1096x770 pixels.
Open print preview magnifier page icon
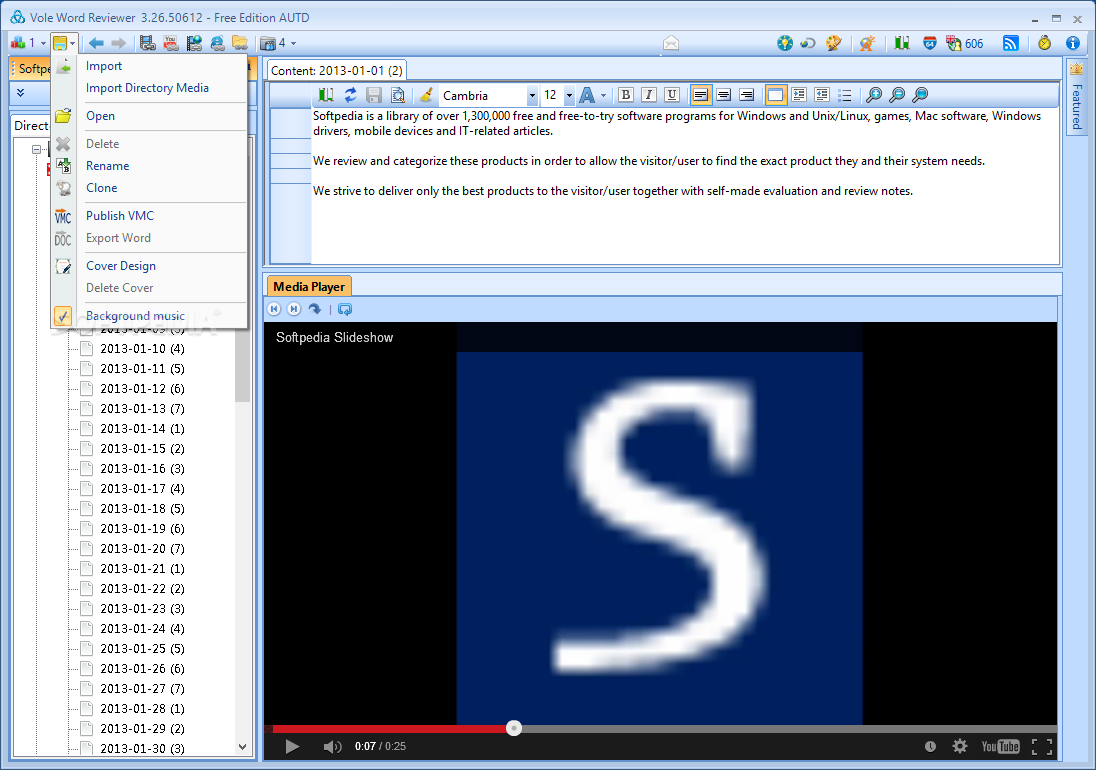click(x=398, y=95)
